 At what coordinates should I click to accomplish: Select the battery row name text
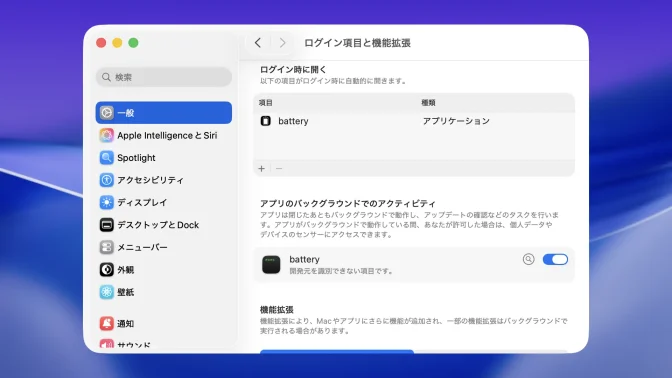[x=293, y=121]
